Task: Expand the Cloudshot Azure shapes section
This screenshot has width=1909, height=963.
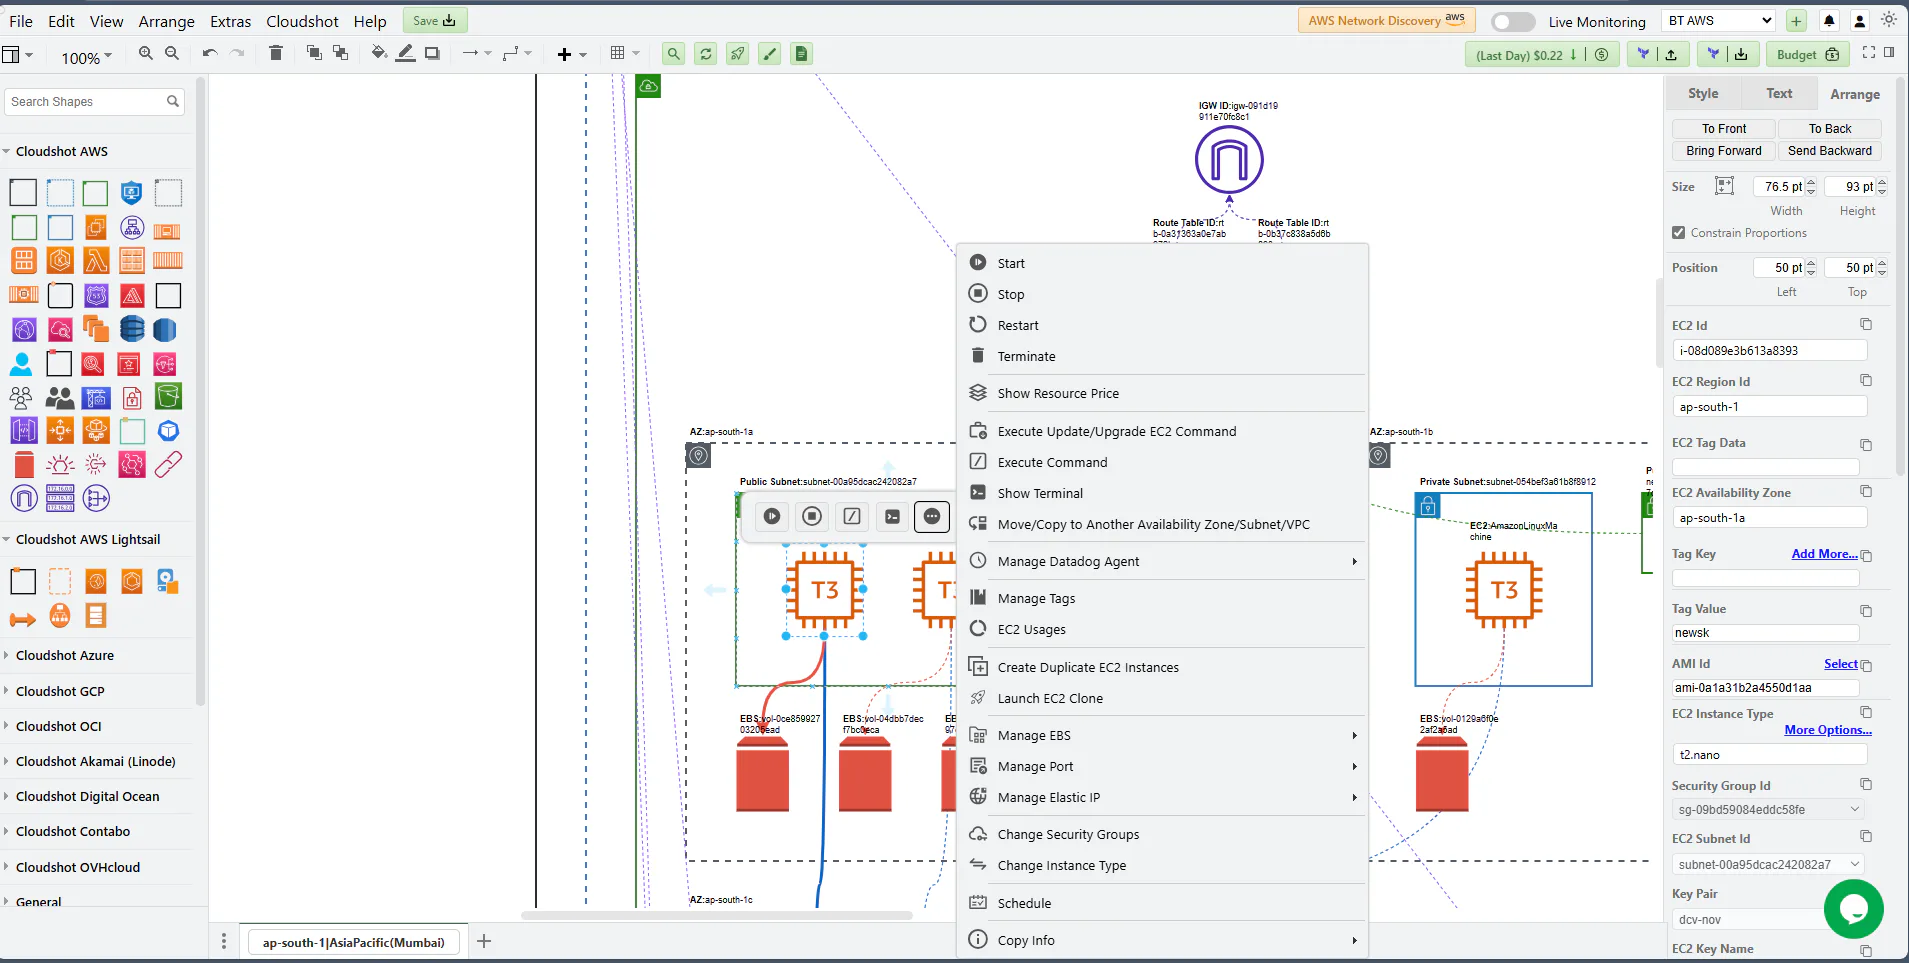Action: coord(65,656)
